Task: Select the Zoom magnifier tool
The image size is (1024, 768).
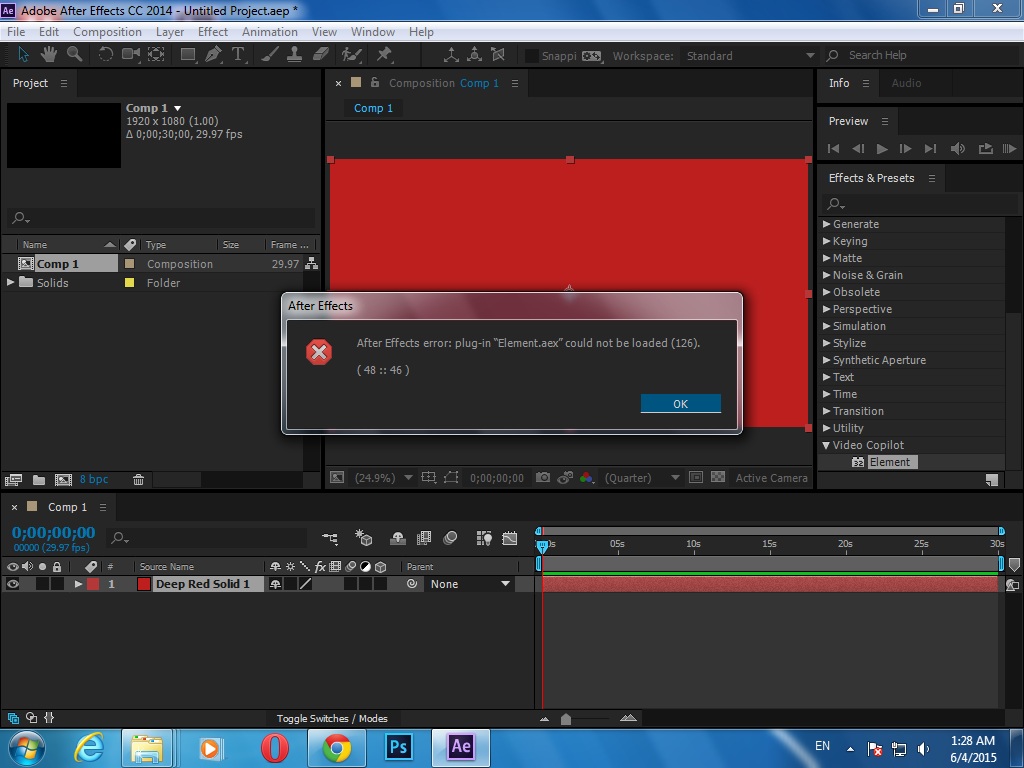Action: tap(74, 55)
